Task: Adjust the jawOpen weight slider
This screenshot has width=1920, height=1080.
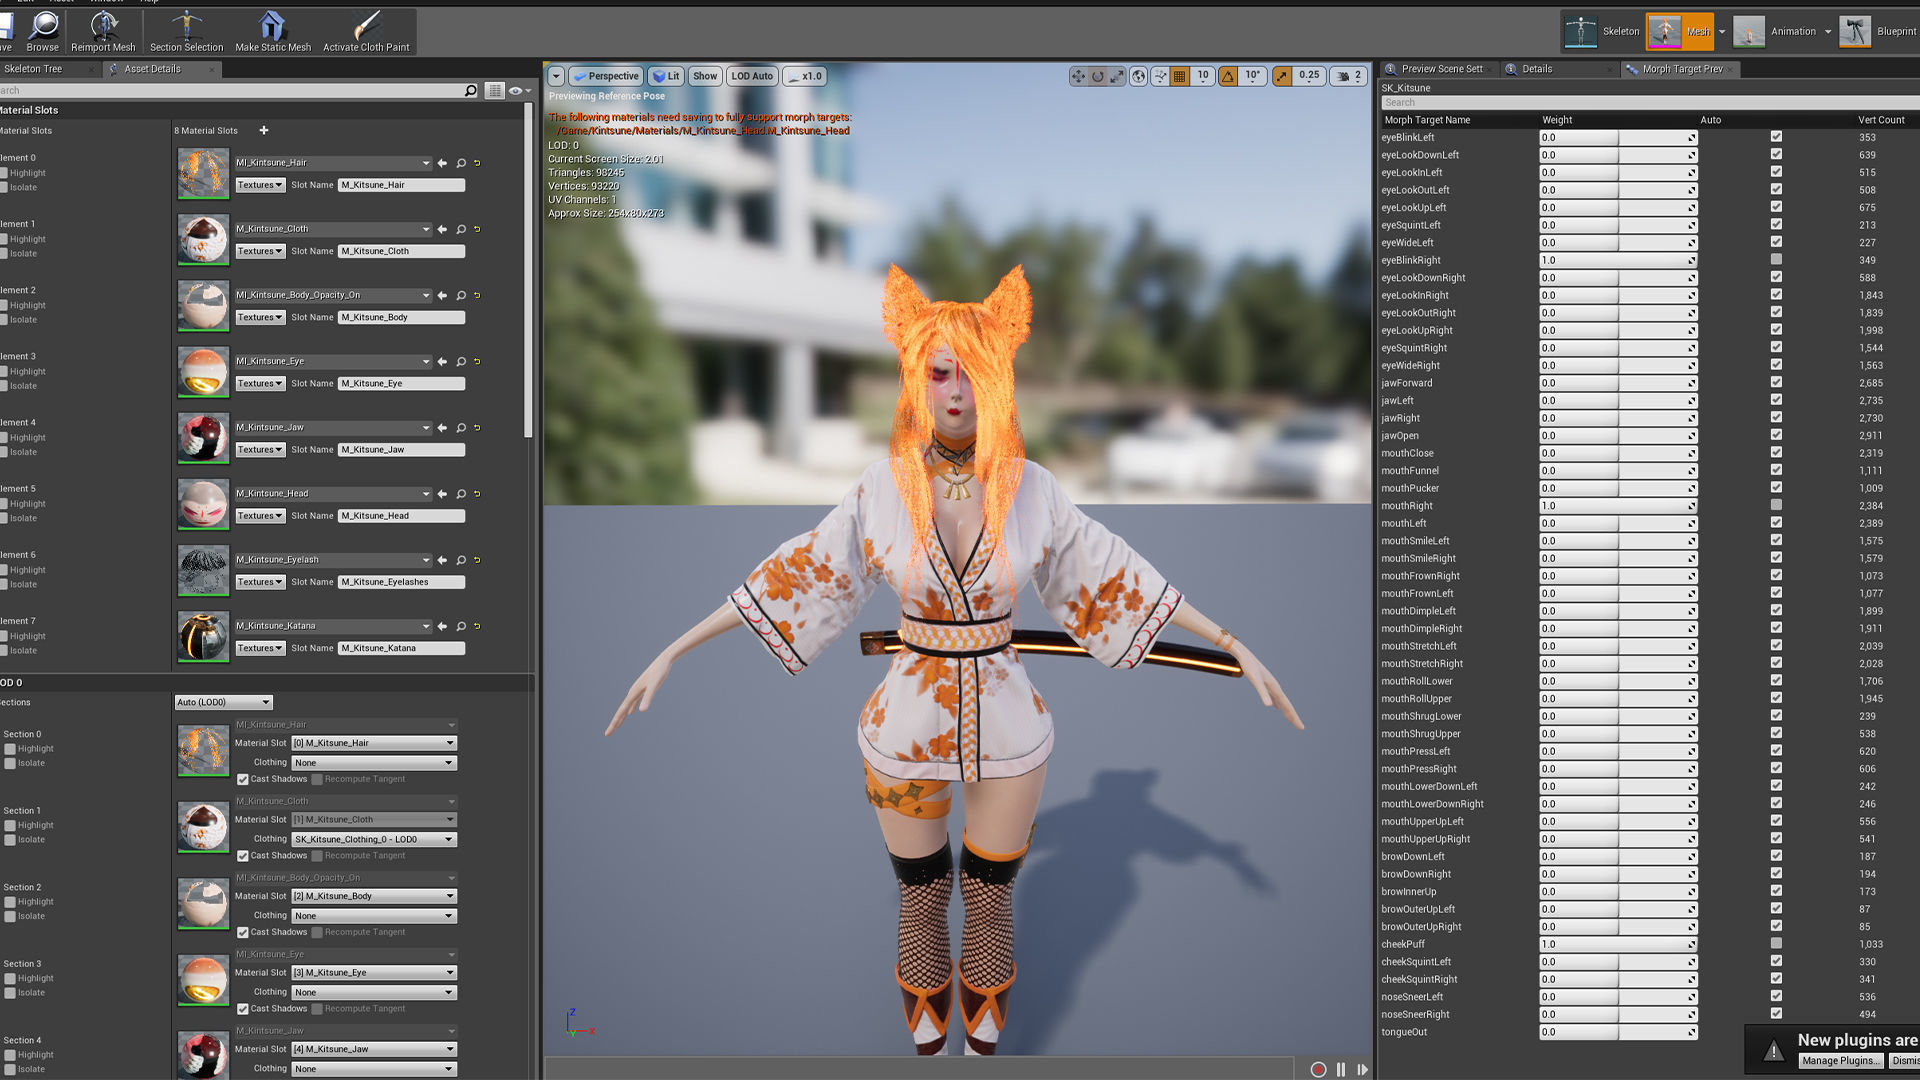Action: (x=1618, y=436)
